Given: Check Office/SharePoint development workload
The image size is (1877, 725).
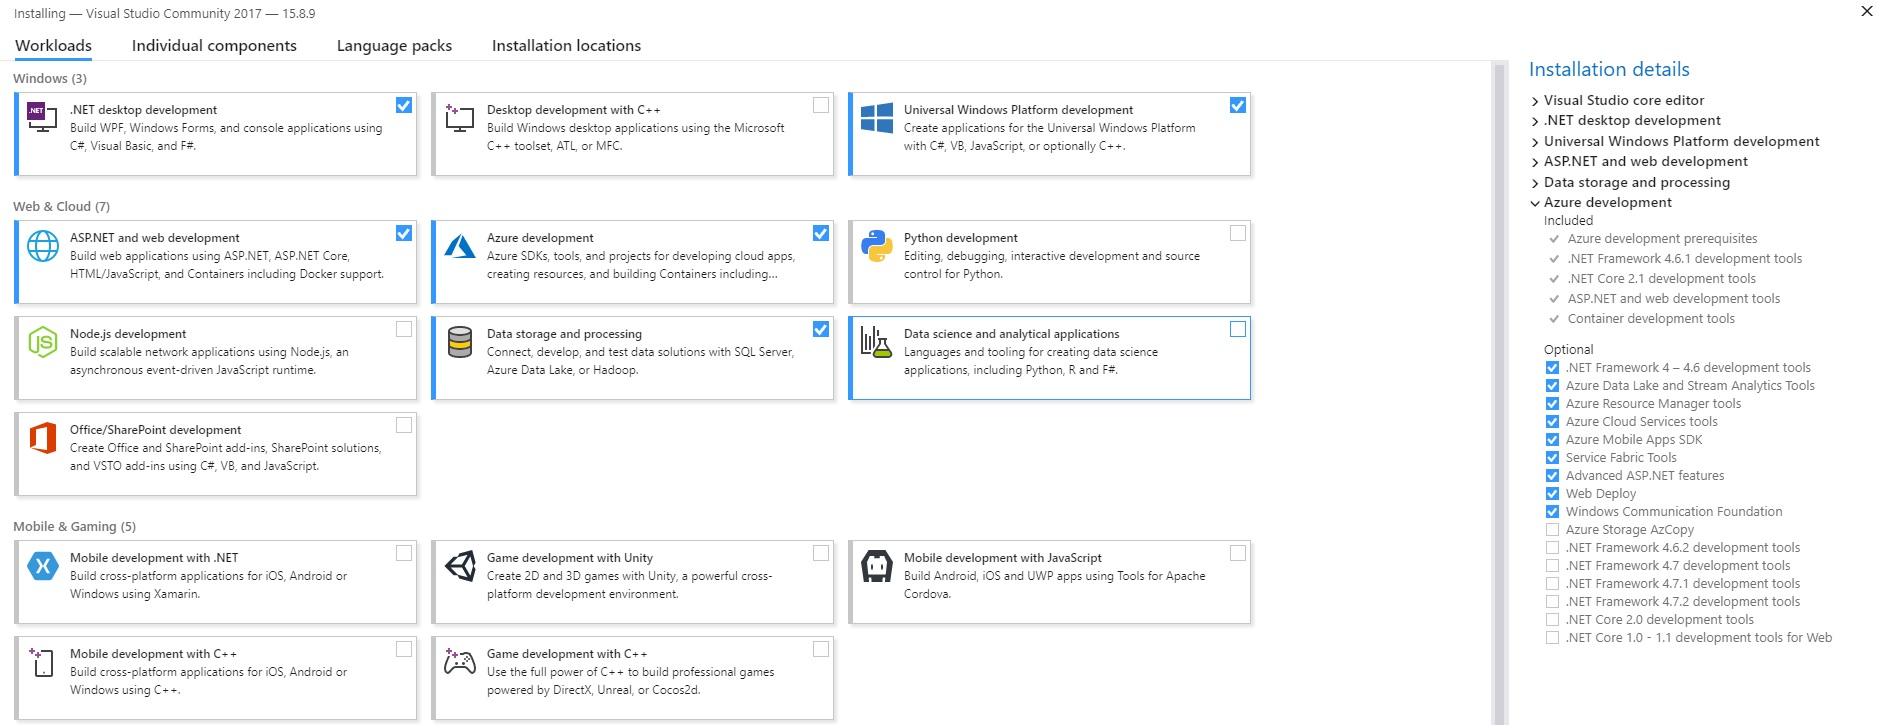Looking at the screenshot, I should (404, 425).
